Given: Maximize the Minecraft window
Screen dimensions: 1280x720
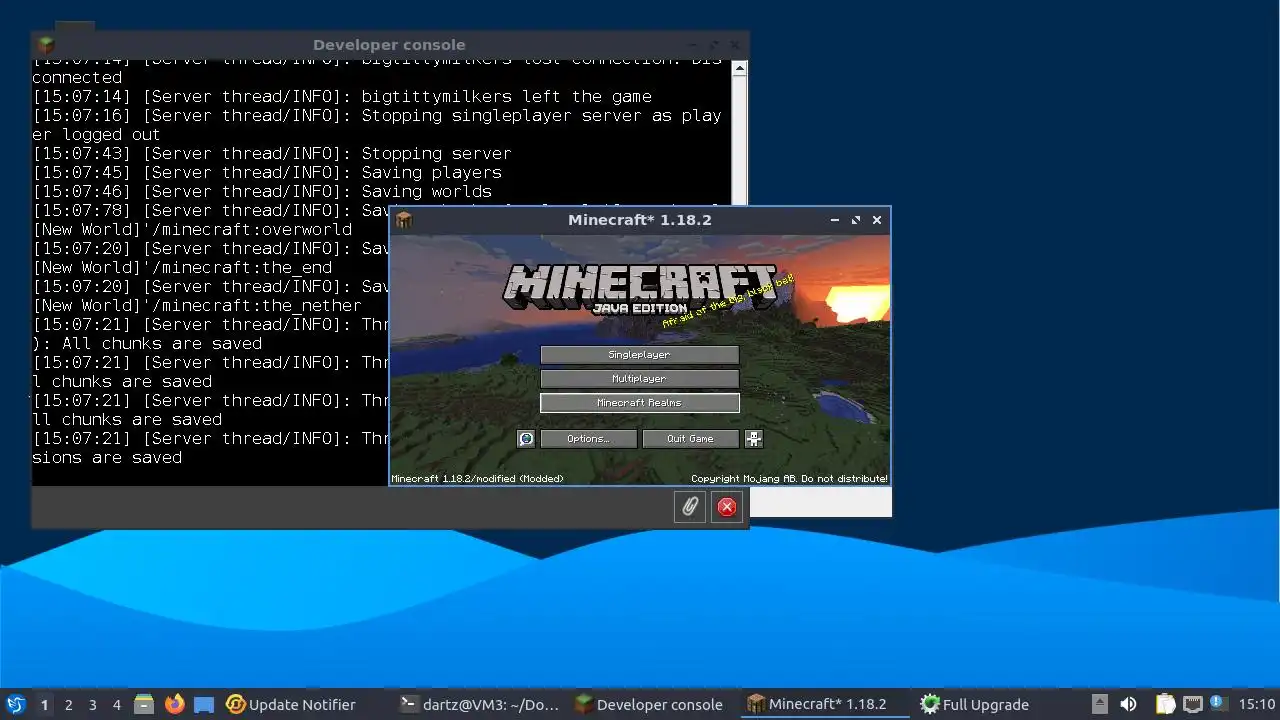Looking at the screenshot, I should pos(856,220).
